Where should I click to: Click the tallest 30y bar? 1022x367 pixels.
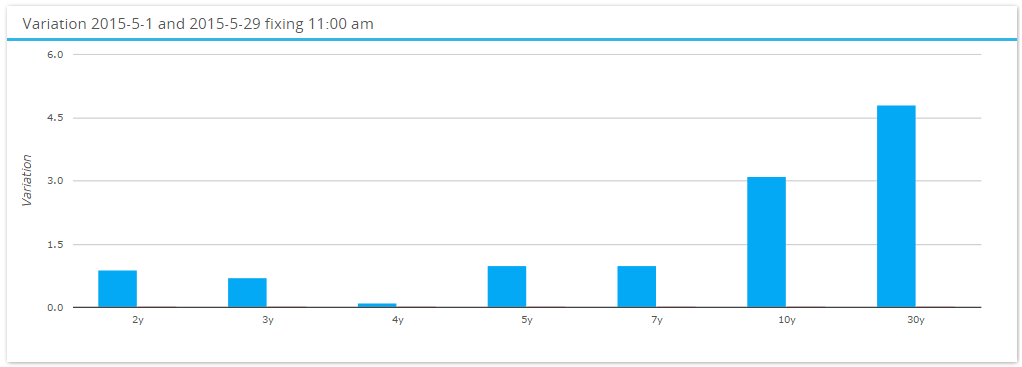pyautogui.click(x=896, y=206)
